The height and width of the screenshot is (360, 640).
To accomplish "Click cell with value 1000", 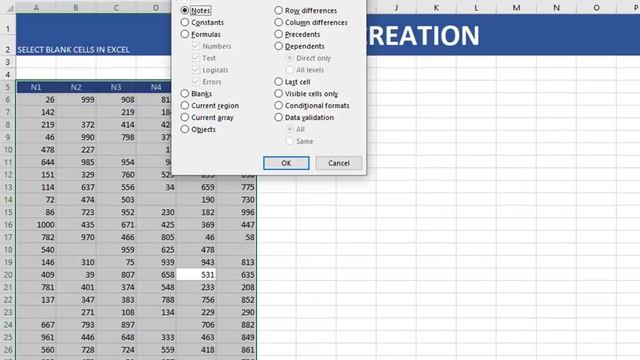I will 36,224.
